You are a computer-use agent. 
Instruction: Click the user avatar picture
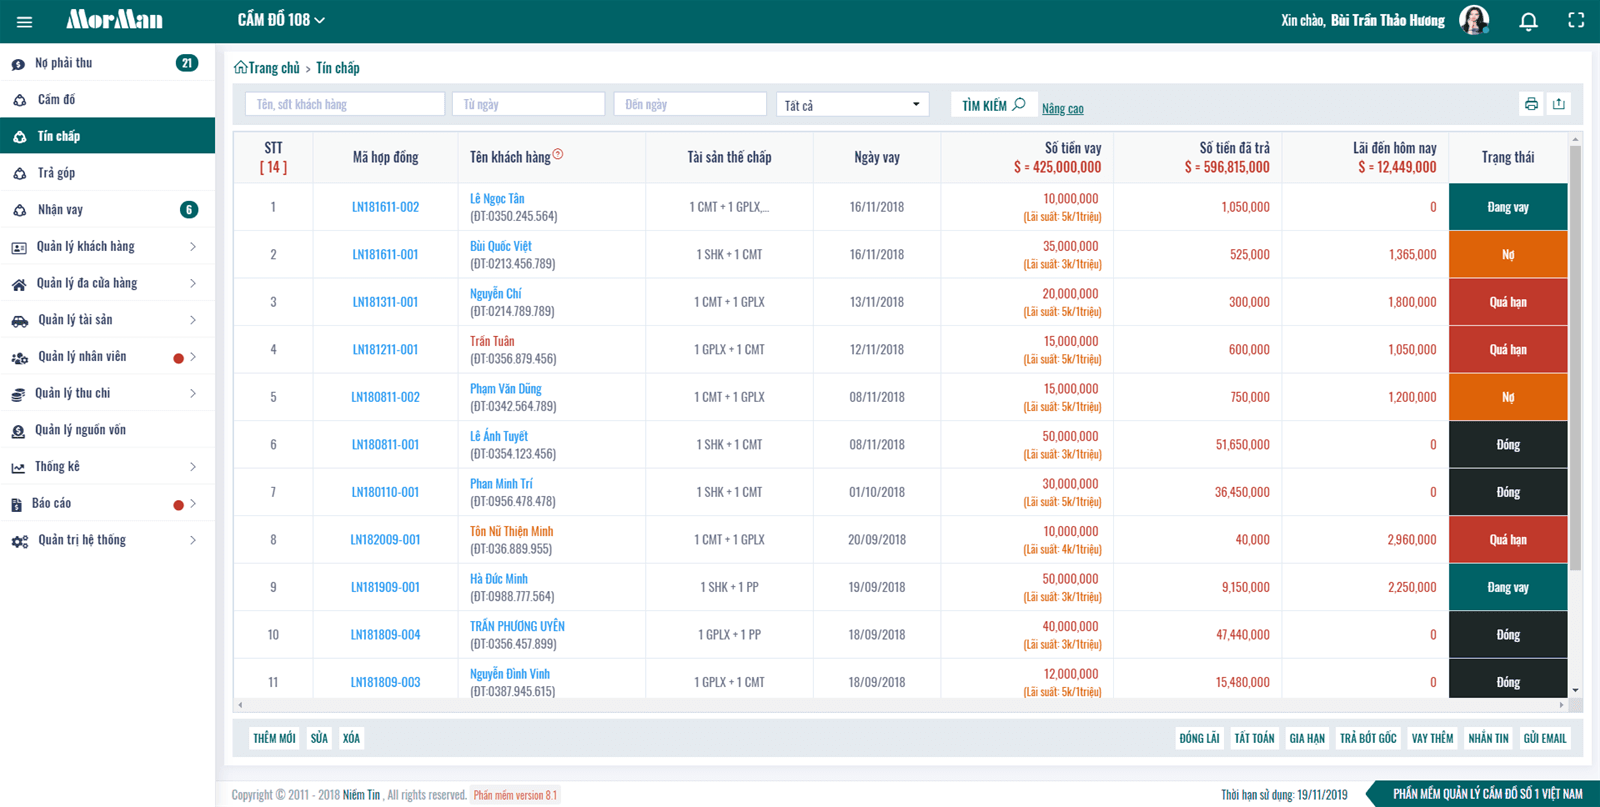click(1474, 20)
